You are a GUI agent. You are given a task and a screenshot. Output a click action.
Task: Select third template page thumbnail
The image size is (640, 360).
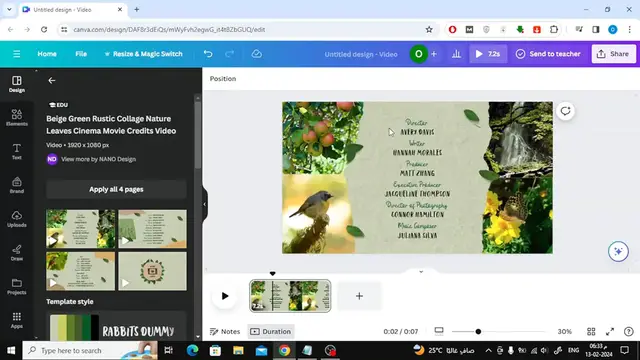[80, 271]
